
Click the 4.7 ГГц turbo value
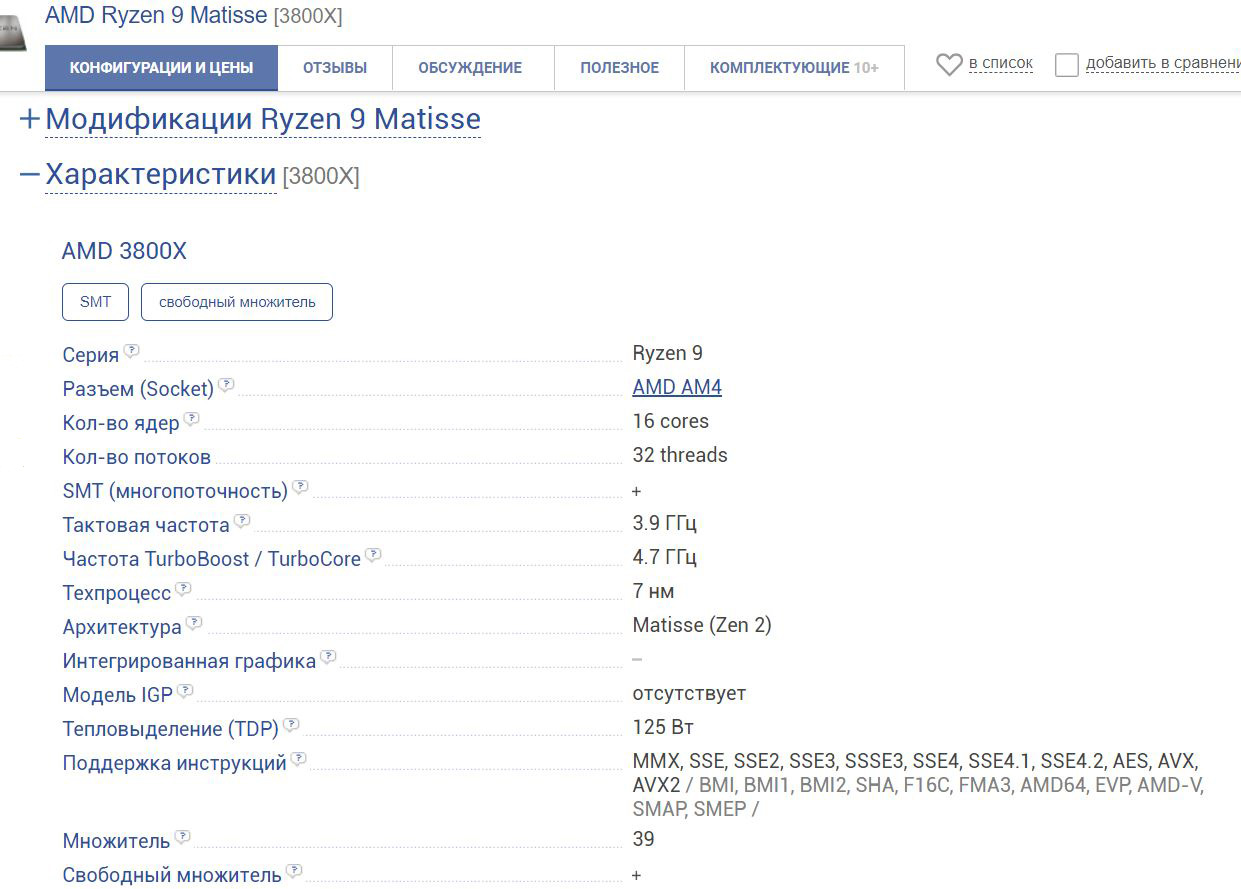[665, 557]
